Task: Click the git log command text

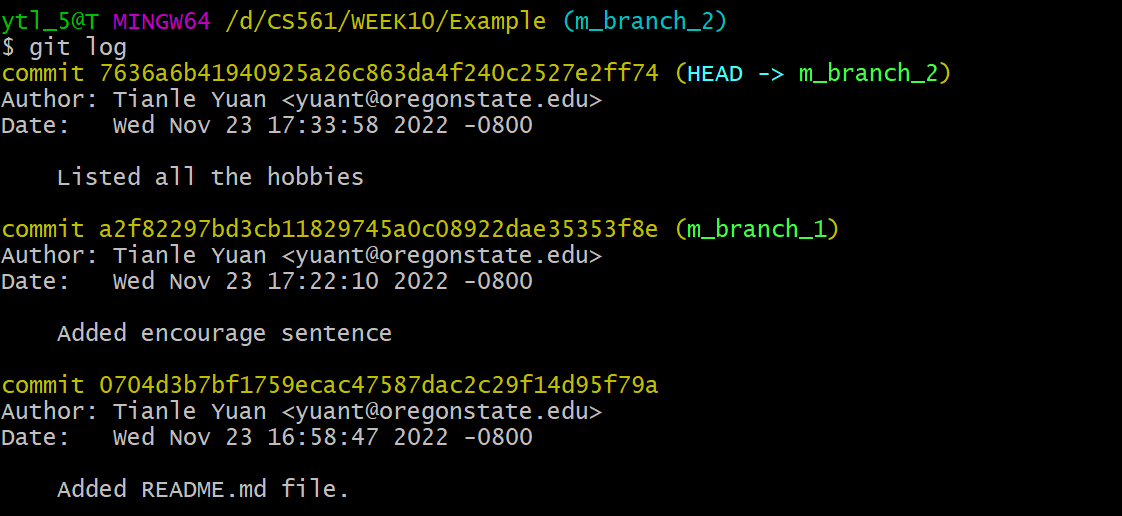Action: 78,47
